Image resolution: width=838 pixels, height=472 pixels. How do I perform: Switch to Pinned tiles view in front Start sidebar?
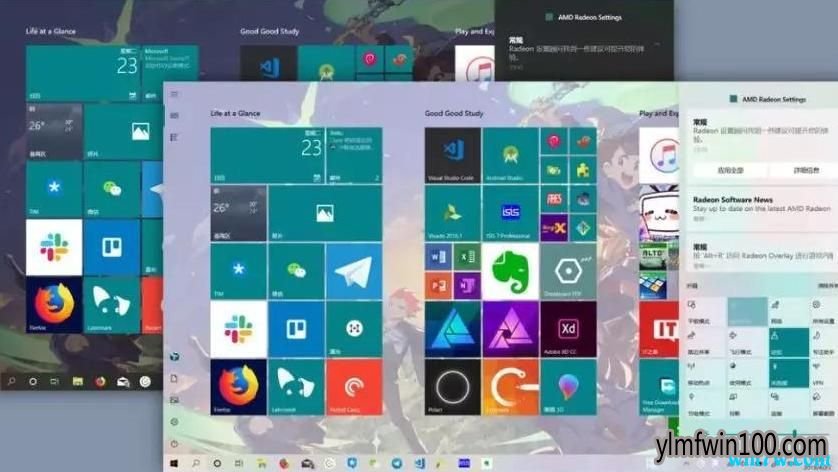click(174, 115)
